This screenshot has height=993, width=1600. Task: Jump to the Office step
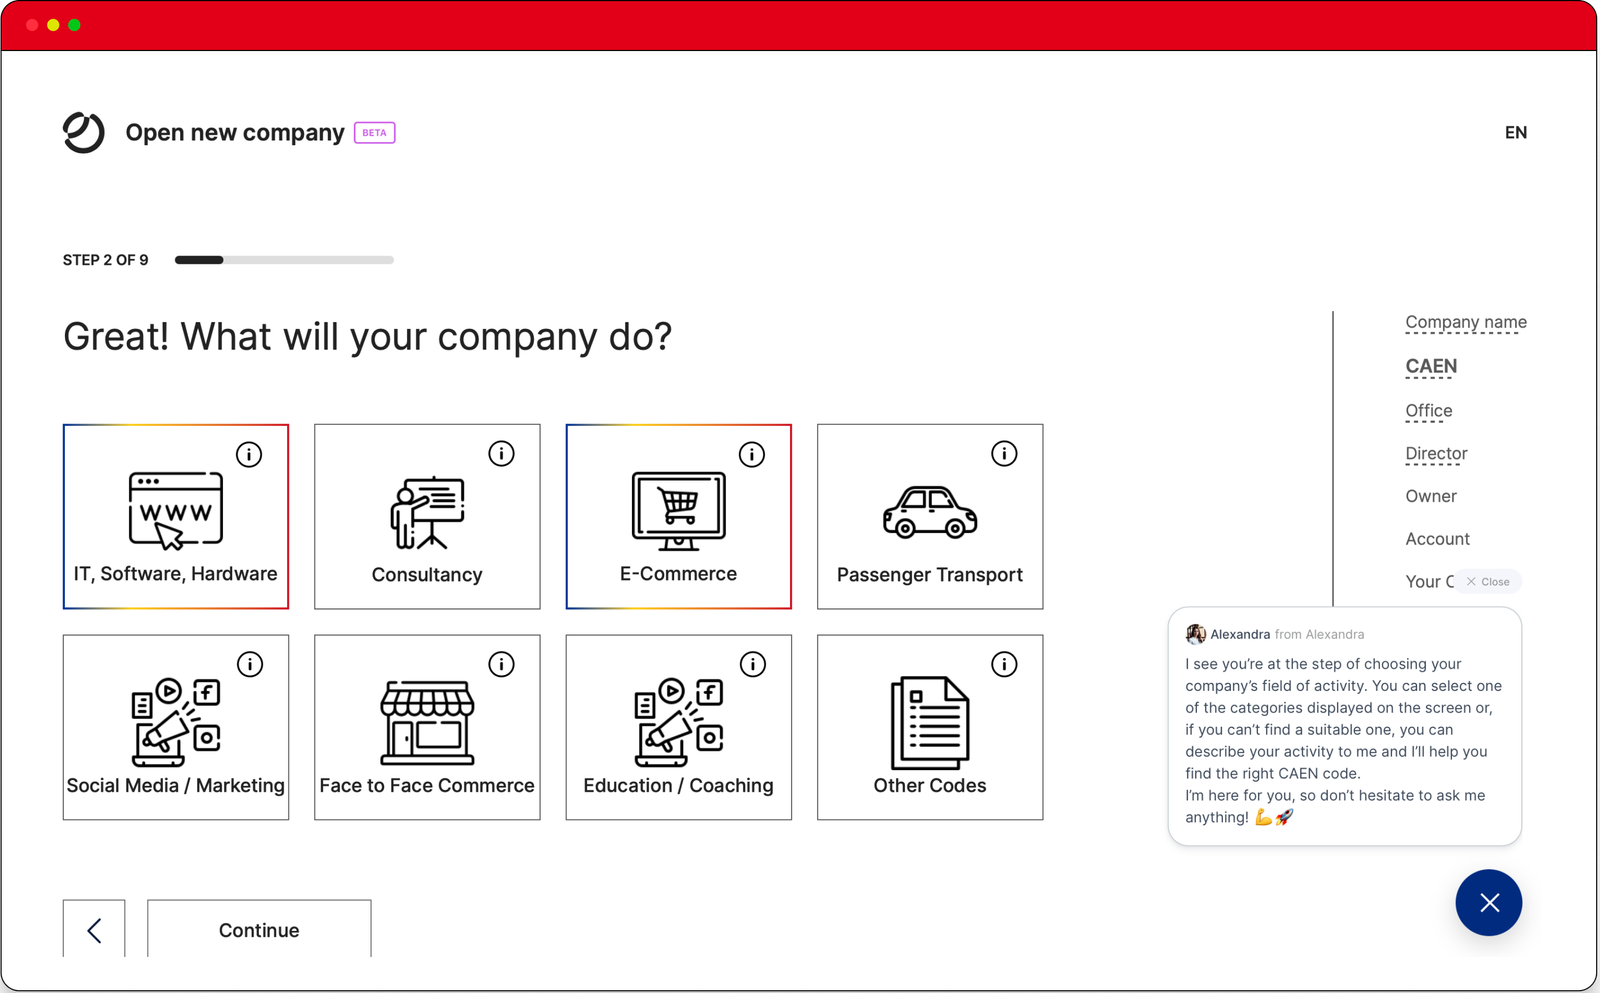coord(1428,411)
